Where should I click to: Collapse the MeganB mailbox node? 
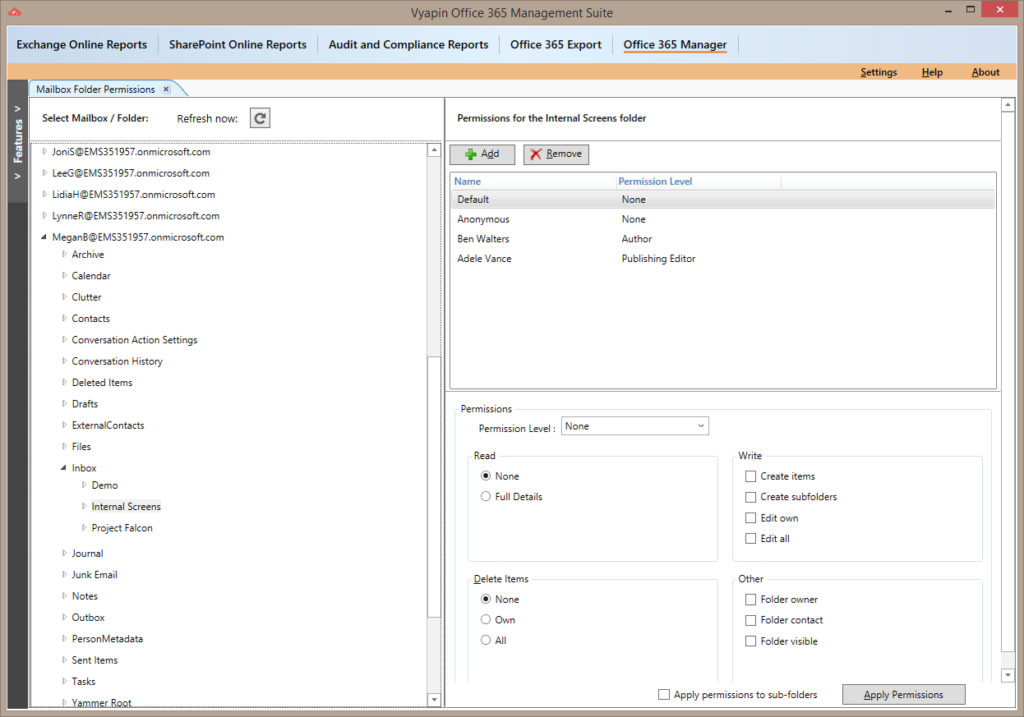pos(44,237)
